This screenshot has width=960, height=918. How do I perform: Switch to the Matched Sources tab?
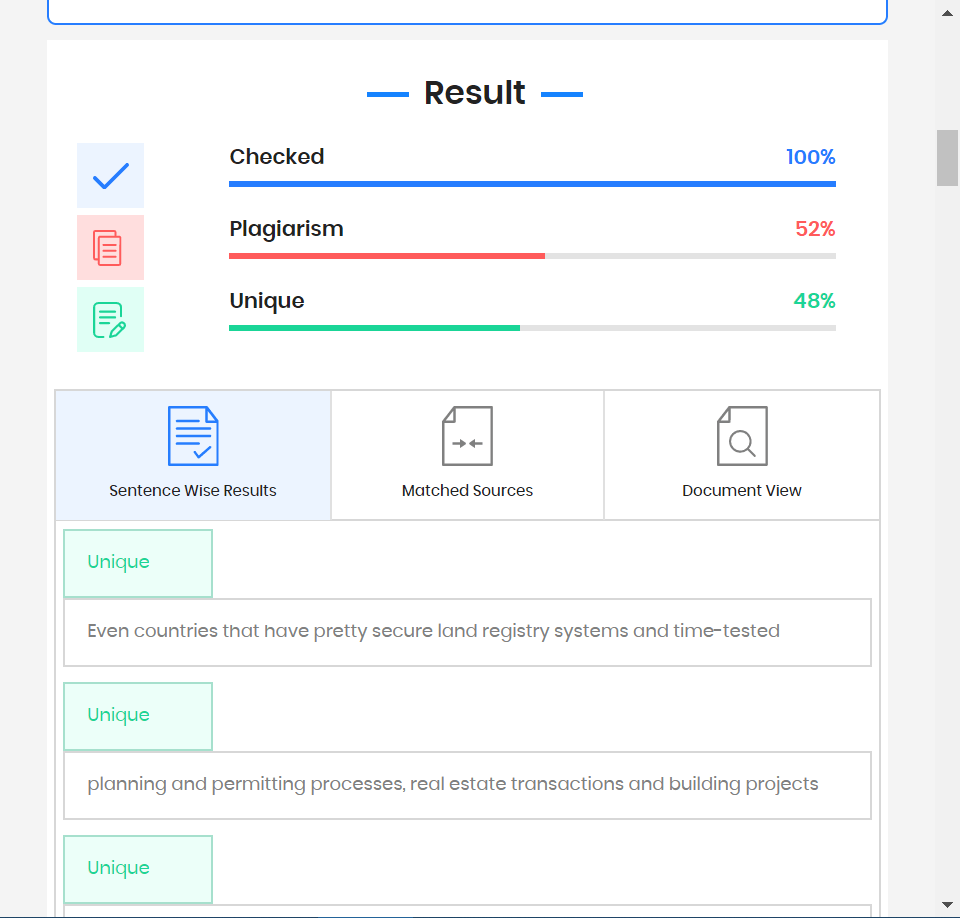pos(466,455)
